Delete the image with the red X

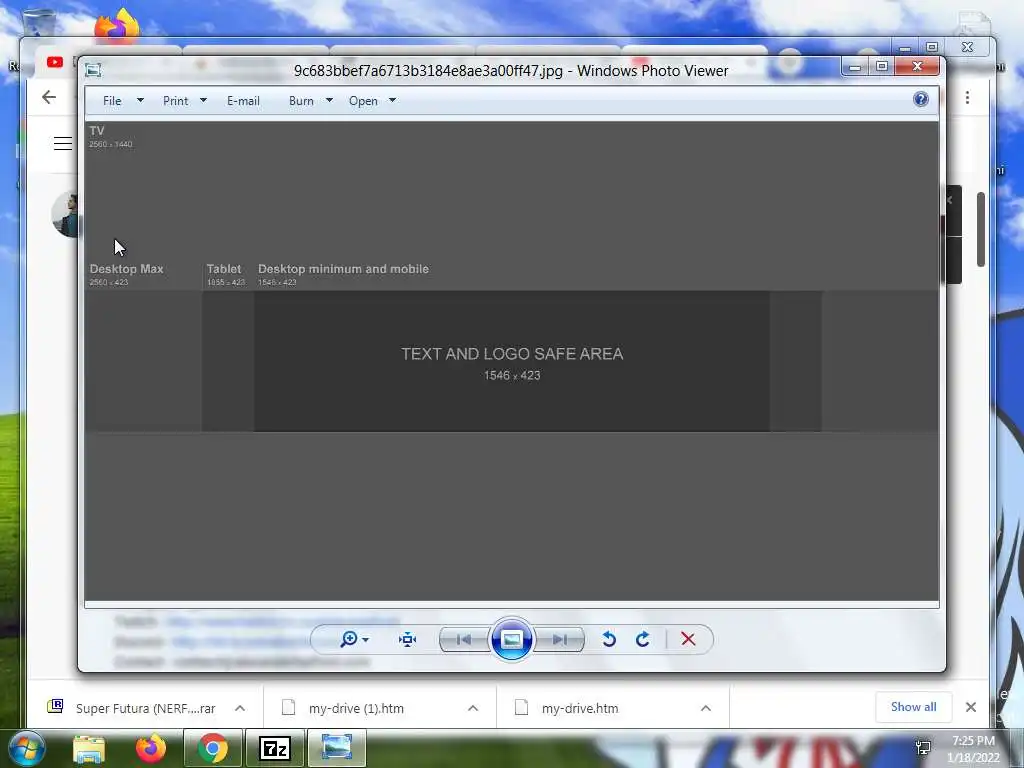click(688, 639)
